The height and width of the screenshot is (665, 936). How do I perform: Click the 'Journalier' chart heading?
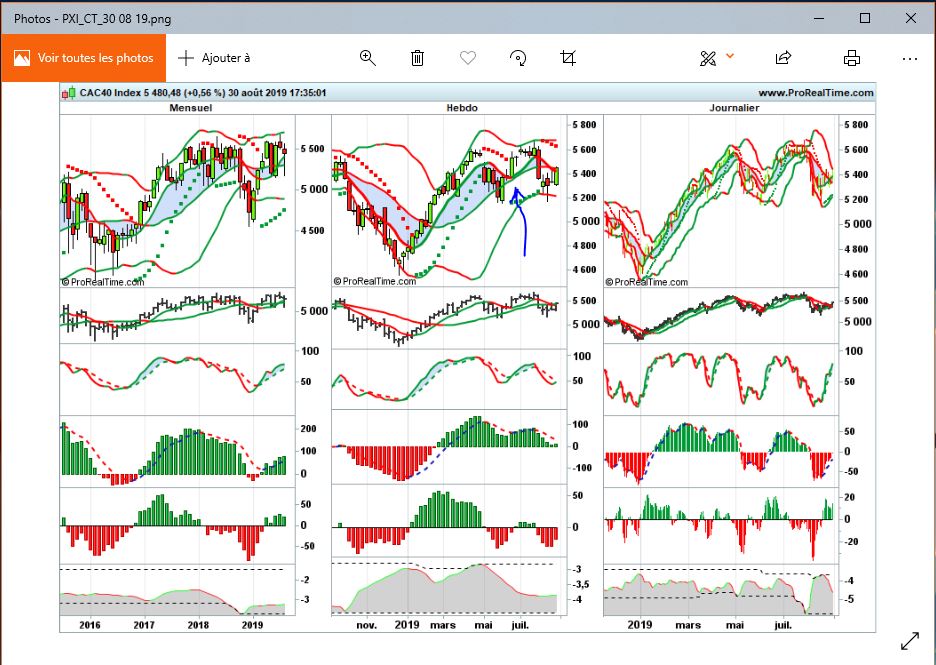pos(733,108)
